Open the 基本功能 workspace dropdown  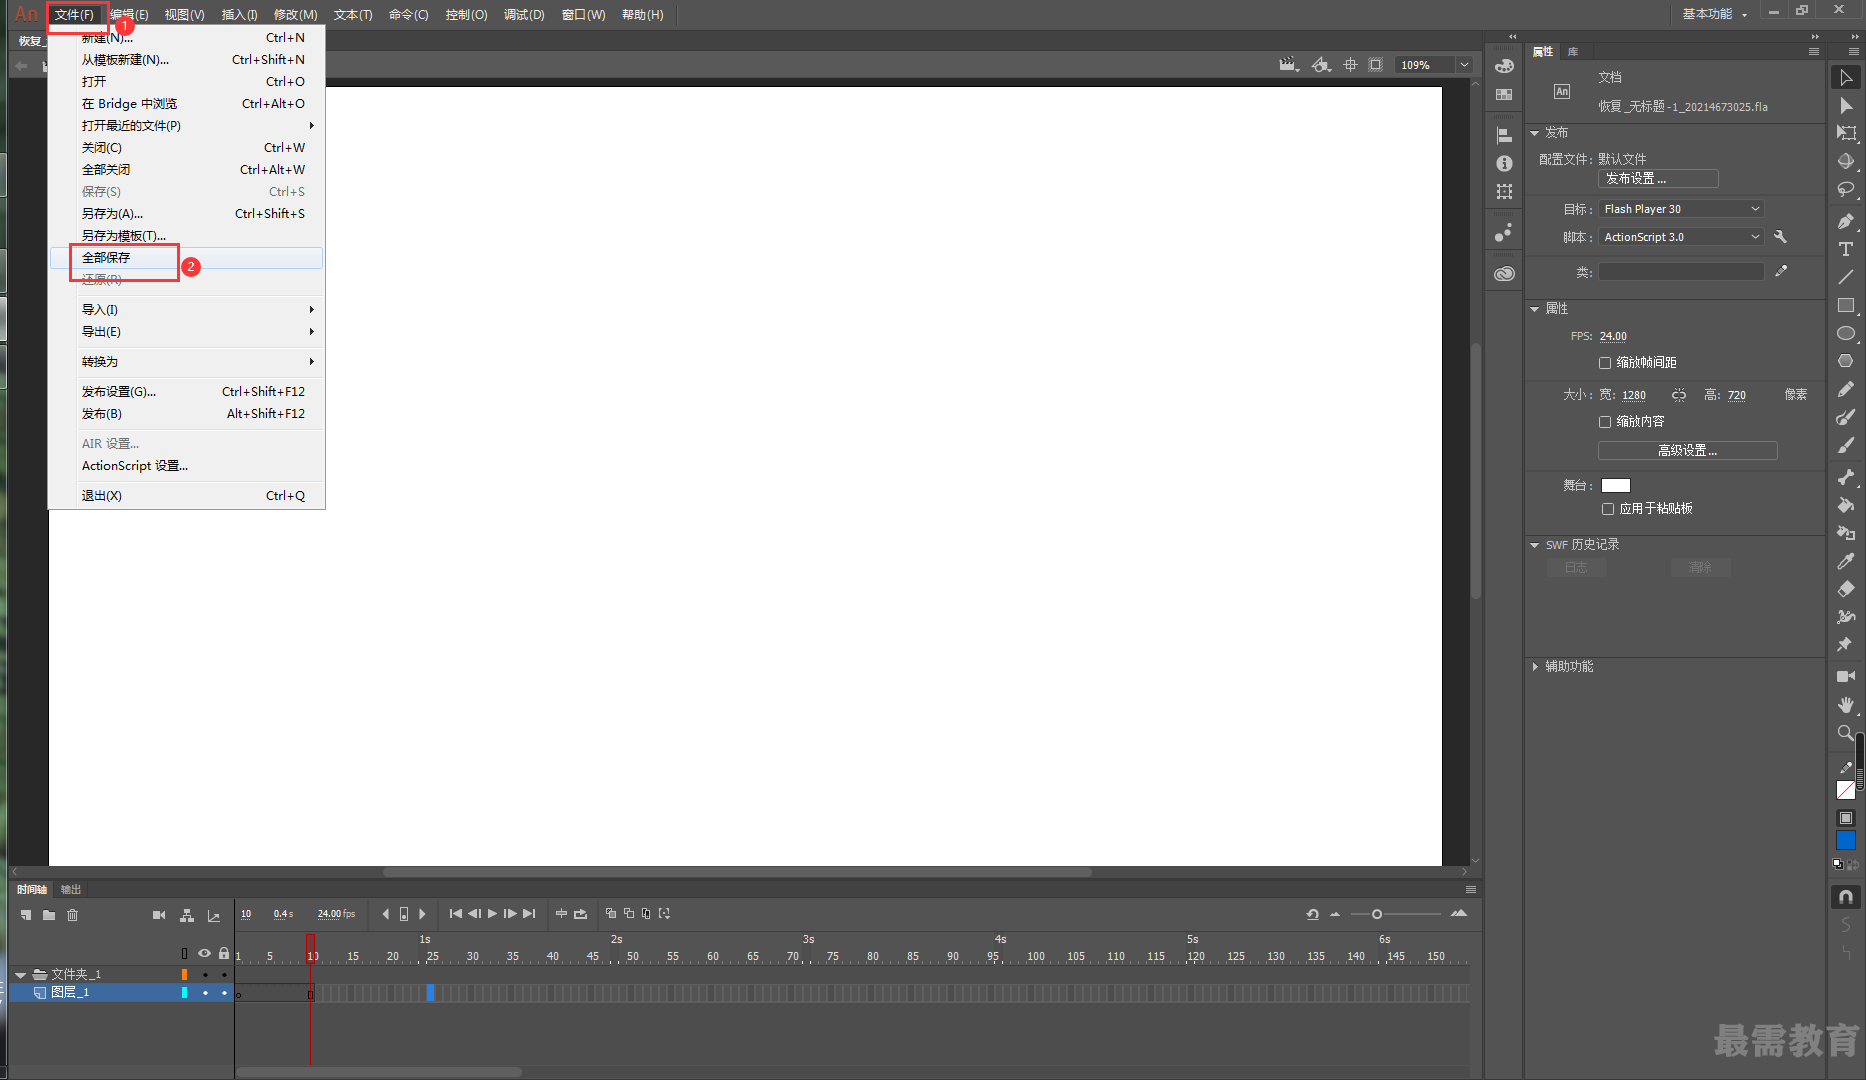point(1714,14)
